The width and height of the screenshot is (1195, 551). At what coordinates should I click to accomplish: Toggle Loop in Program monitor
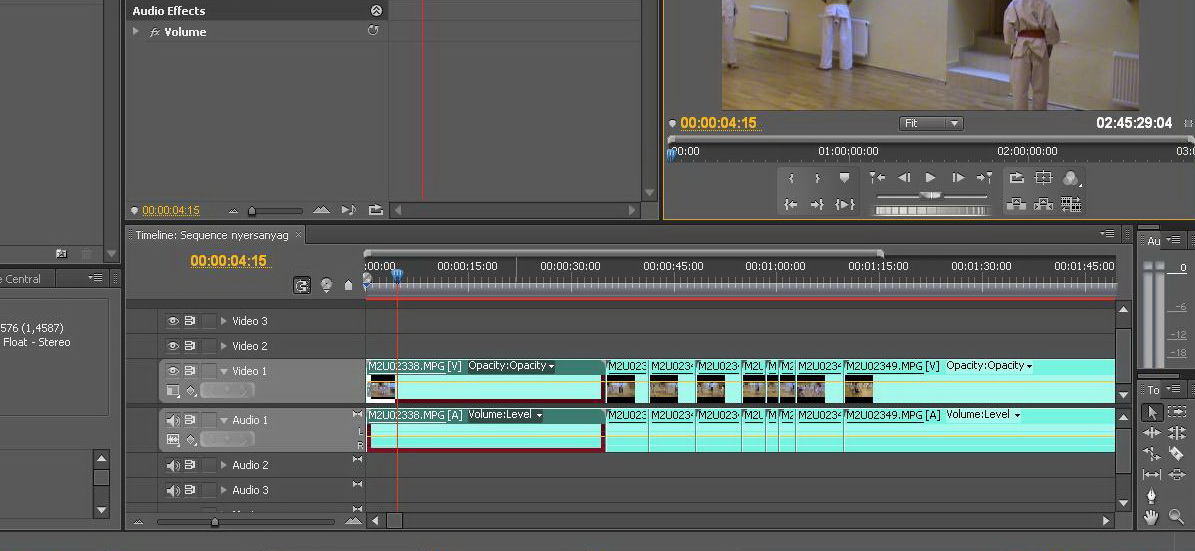[1017, 178]
